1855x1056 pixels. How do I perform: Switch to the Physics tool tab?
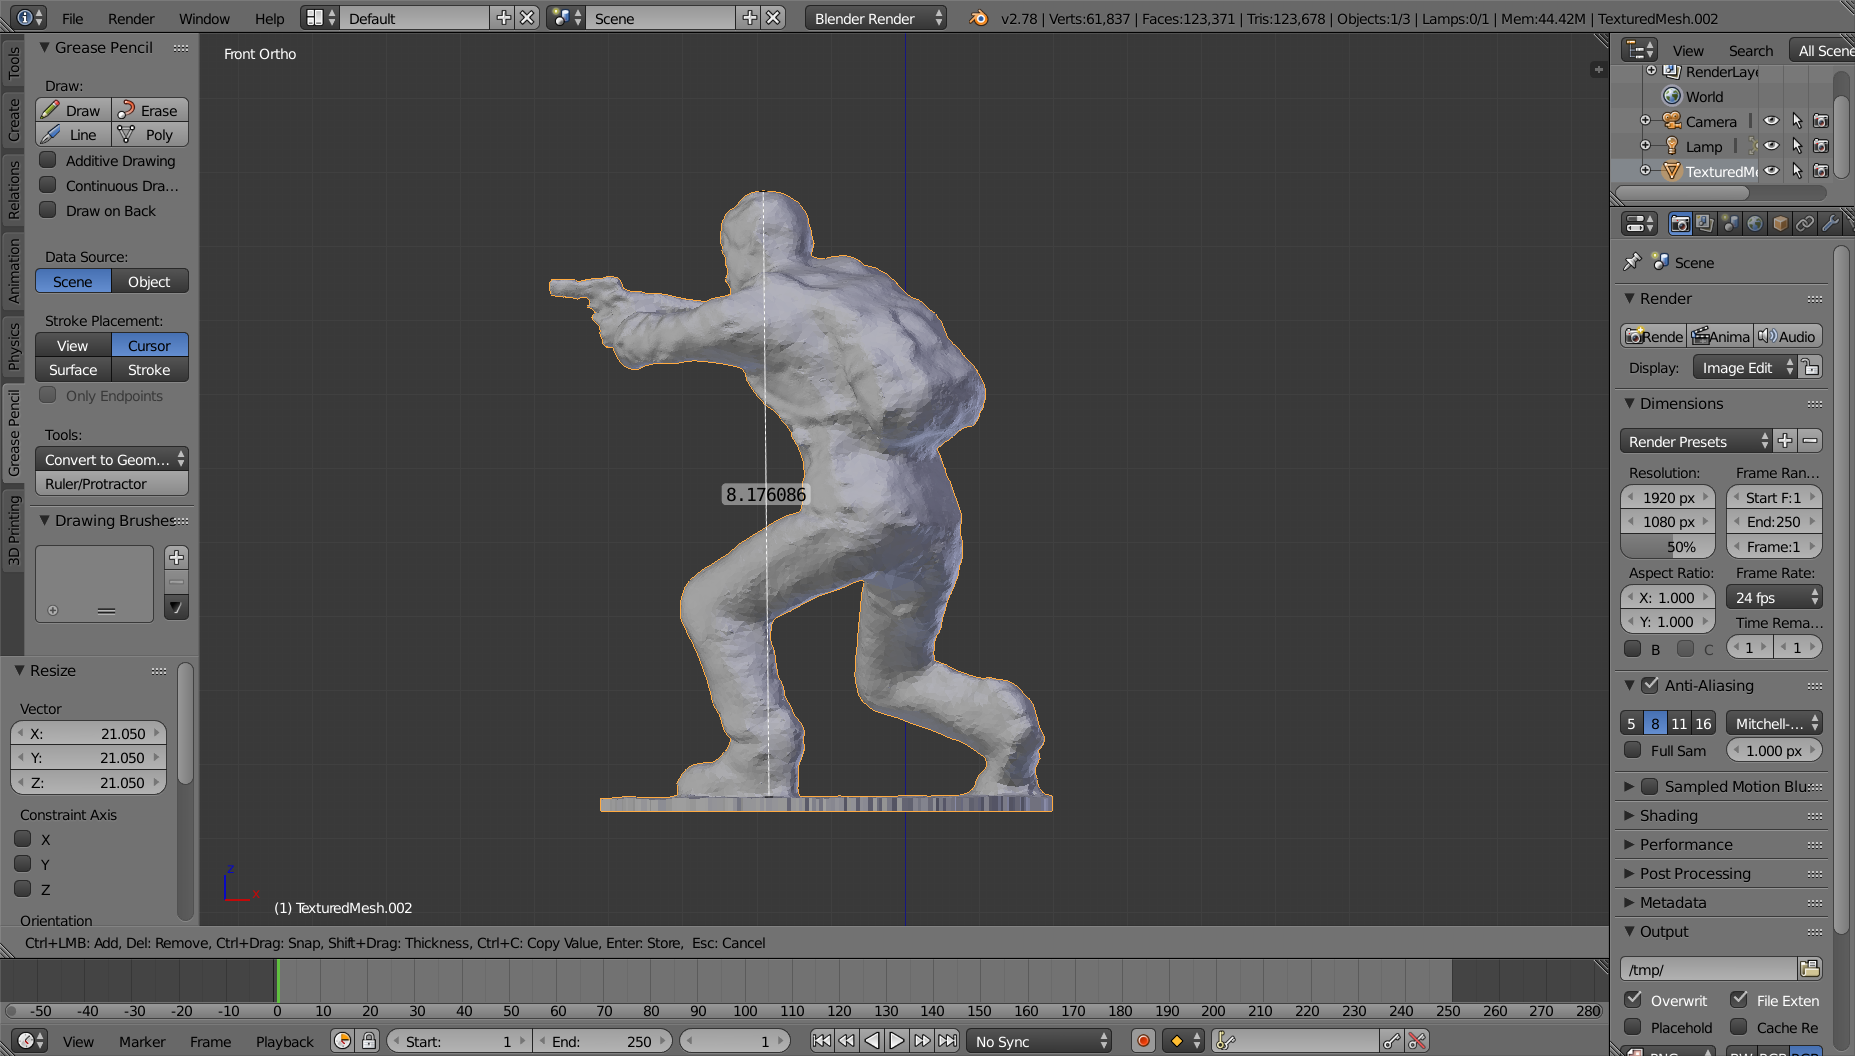(13, 345)
